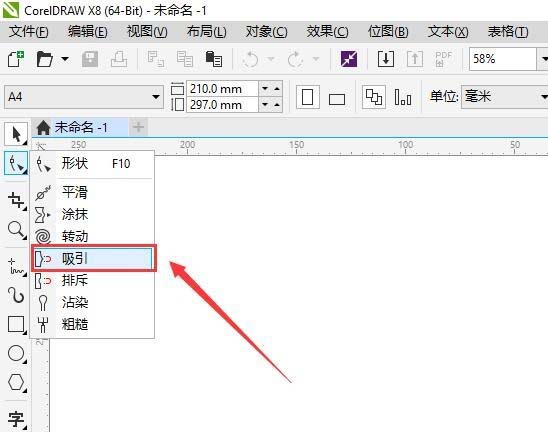Select Portrait page orientation

pyautogui.click(x=308, y=97)
